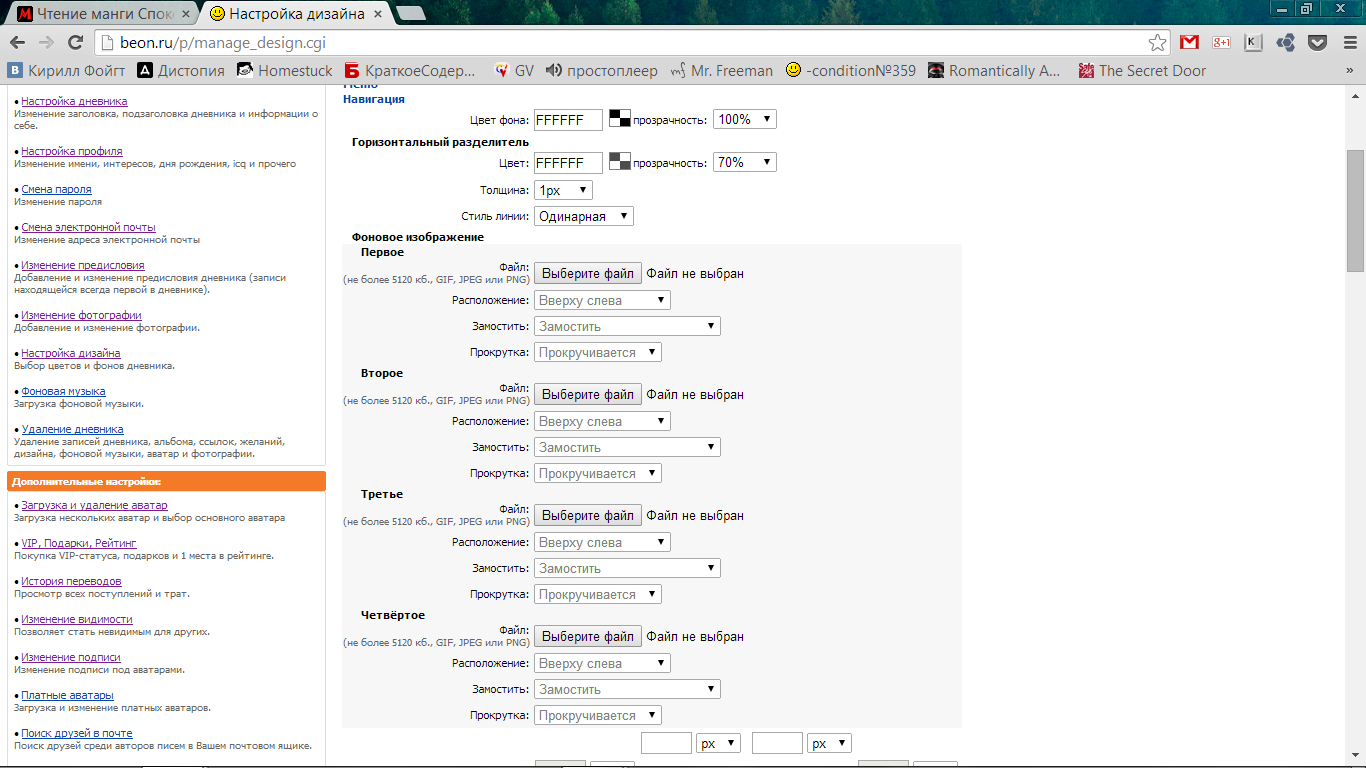Choose file for Четвёртое background image
The width and height of the screenshot is (1366, 768).
588,636
